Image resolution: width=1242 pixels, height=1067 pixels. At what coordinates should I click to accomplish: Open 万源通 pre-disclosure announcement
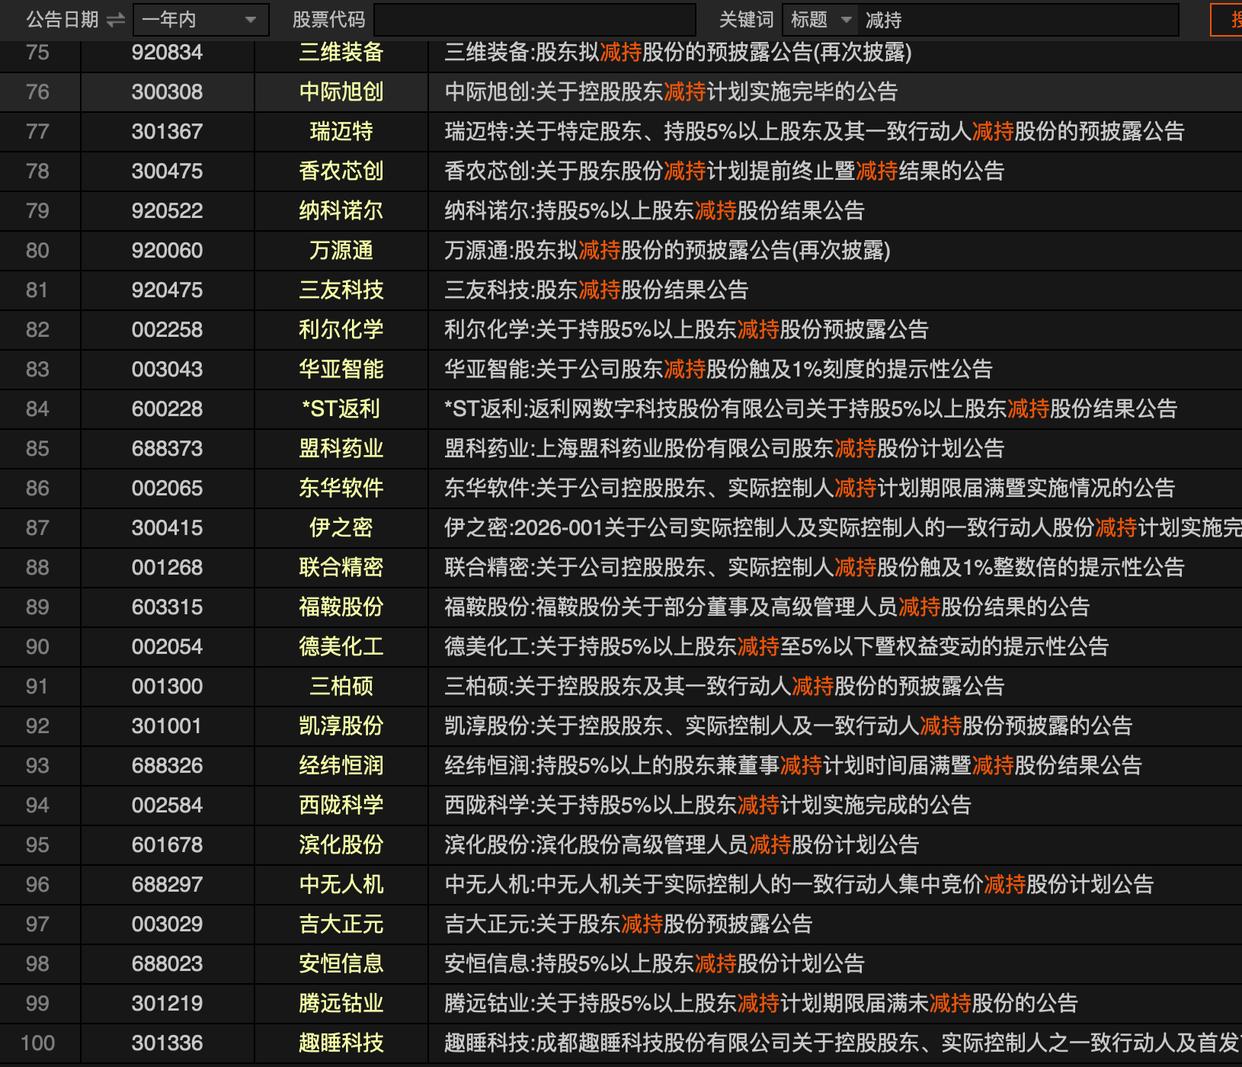tap(667, 250)
